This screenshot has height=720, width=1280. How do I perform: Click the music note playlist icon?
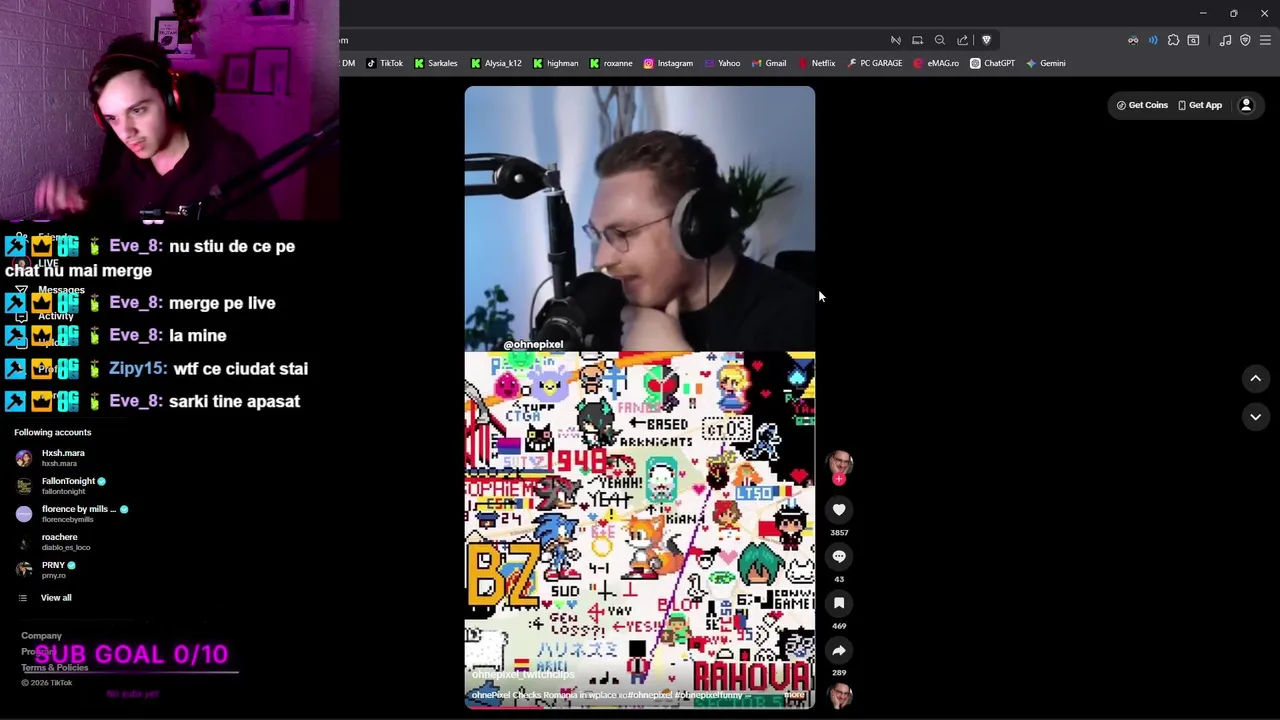click(x=1225, y=40)
